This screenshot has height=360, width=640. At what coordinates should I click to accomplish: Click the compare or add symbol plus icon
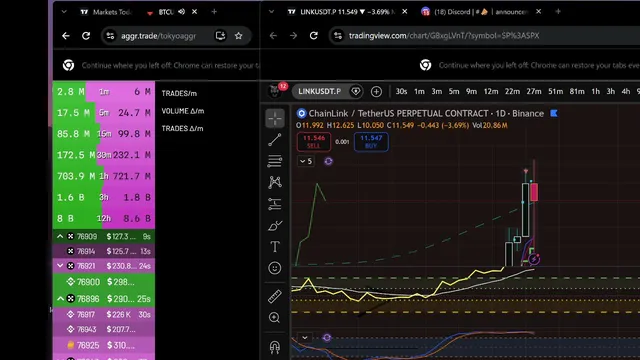coord(376,91)
